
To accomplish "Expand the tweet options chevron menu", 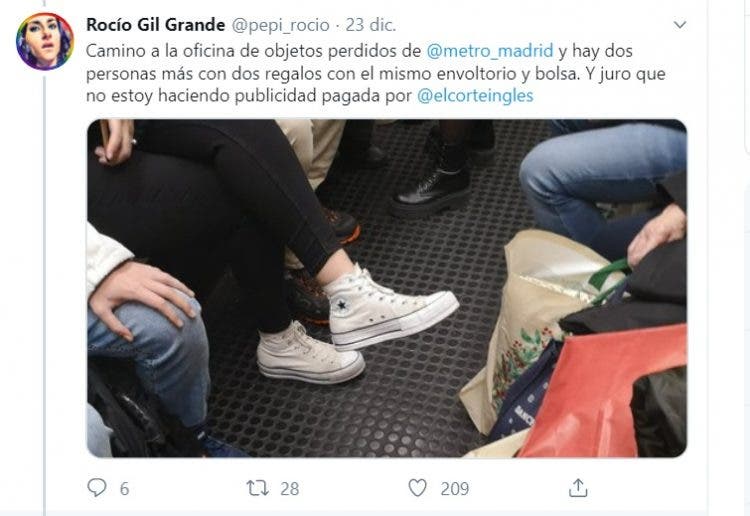I will 680,24.
